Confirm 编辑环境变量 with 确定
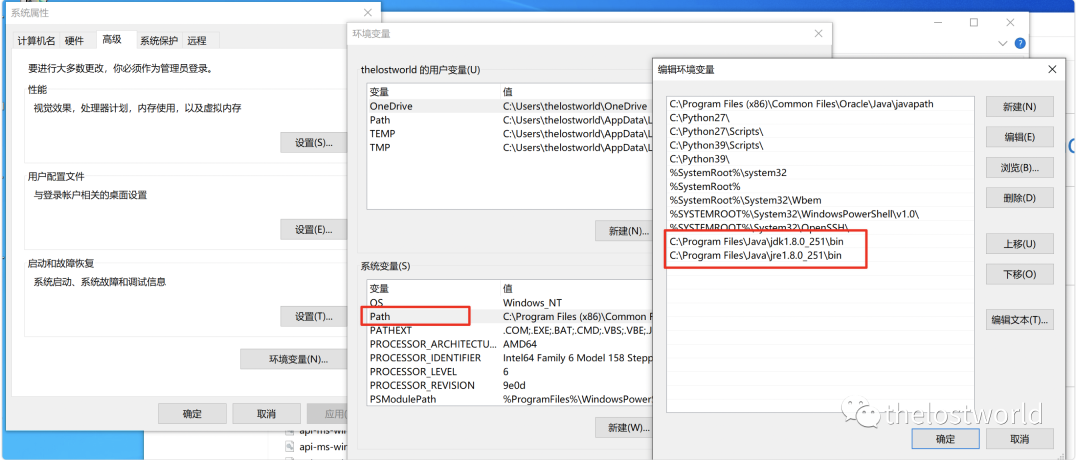The height and width of the screenshot is (460, 1080). pyautogui.click(x=945, y=439)
